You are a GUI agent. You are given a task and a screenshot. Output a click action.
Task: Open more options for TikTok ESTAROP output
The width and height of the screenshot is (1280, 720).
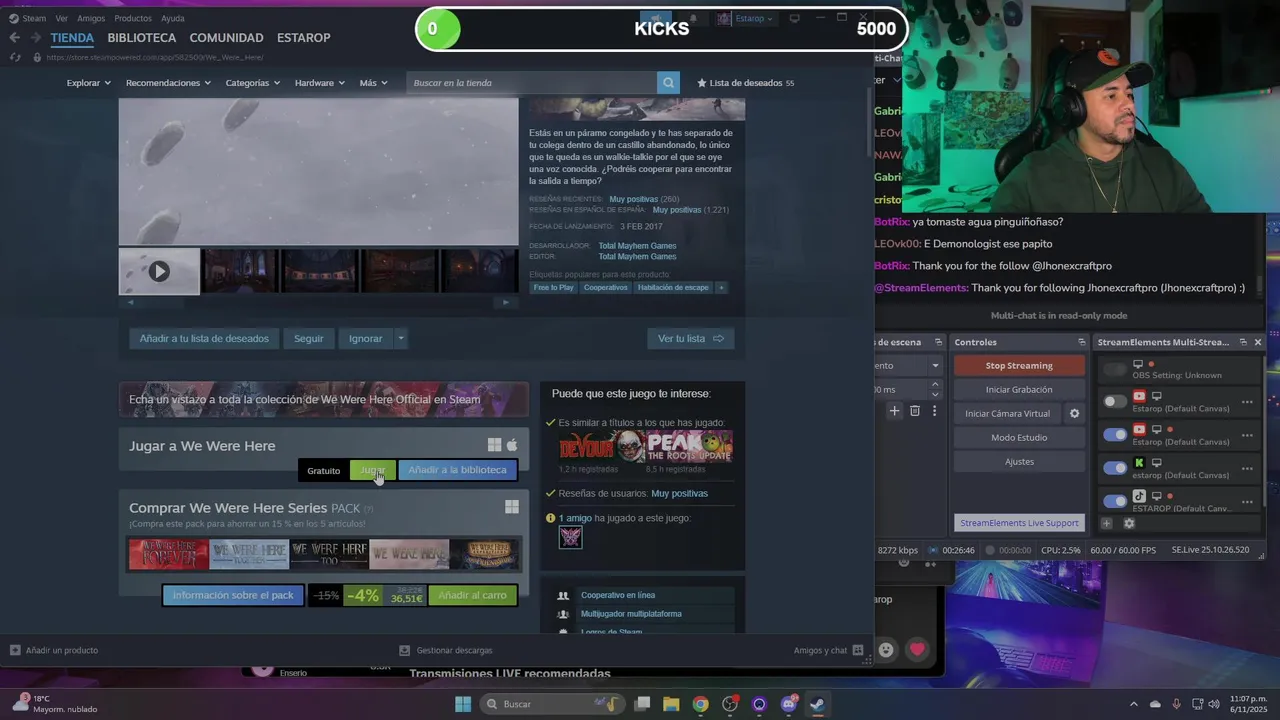1247,502
